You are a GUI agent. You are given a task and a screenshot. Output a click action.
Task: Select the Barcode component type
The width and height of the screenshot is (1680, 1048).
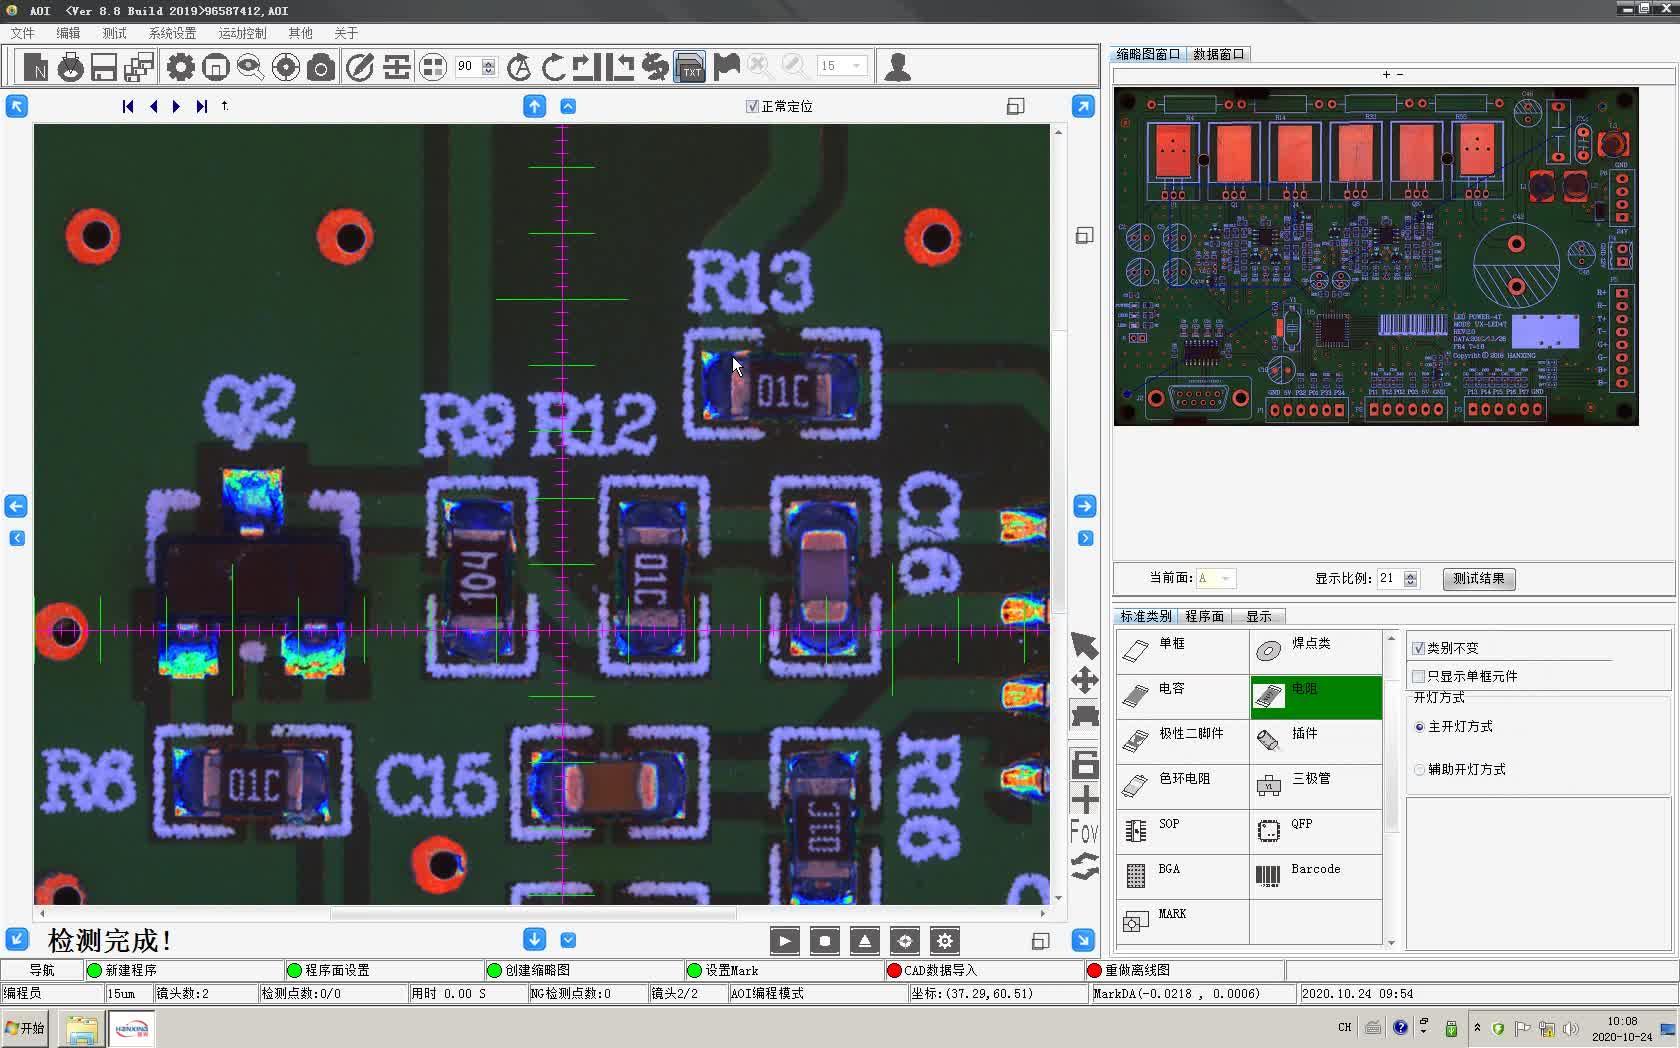[1315, 875]
